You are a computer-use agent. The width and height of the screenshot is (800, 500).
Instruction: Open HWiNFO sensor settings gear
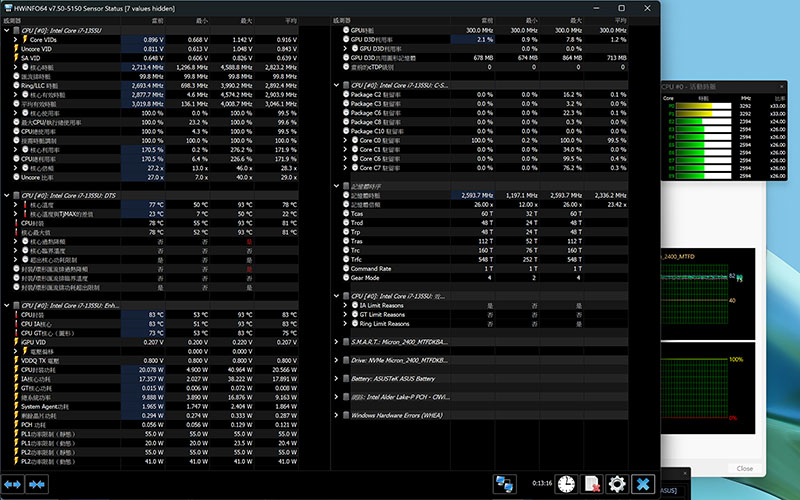617,484
